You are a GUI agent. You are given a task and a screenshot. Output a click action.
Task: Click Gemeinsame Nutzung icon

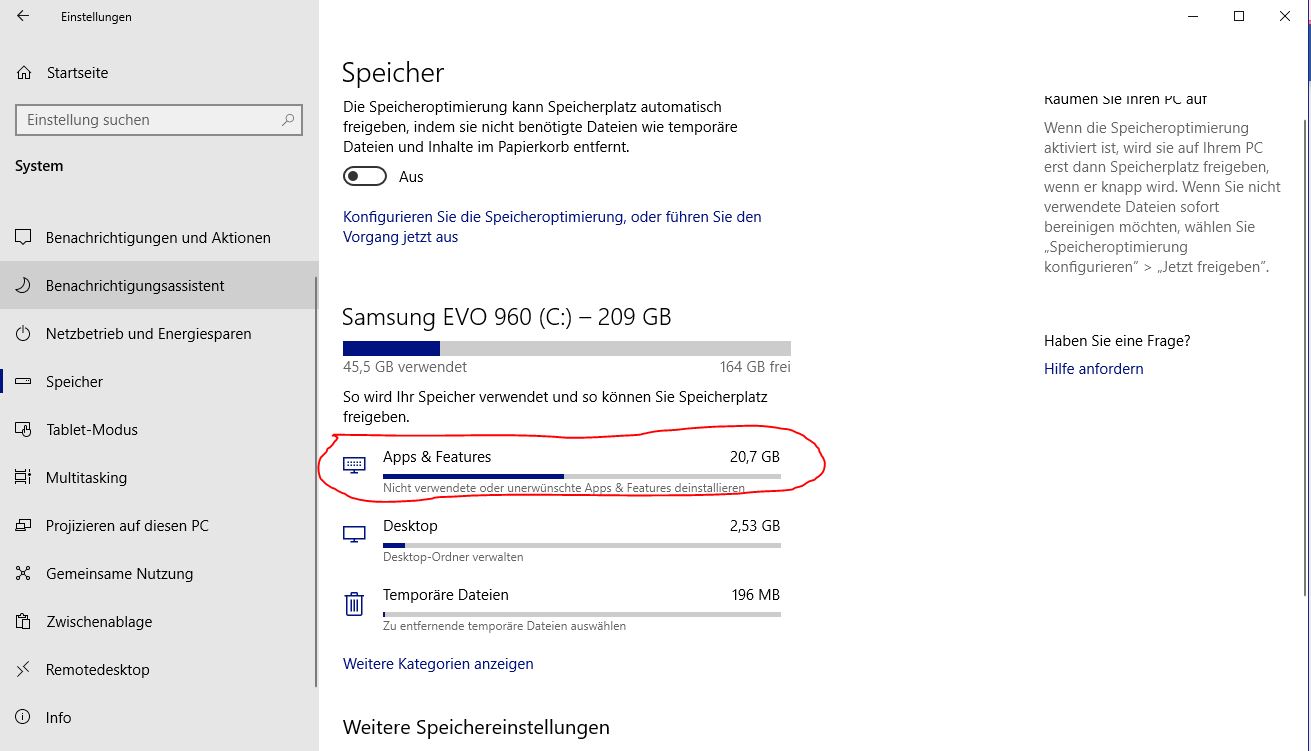click(x=24, y=574)
